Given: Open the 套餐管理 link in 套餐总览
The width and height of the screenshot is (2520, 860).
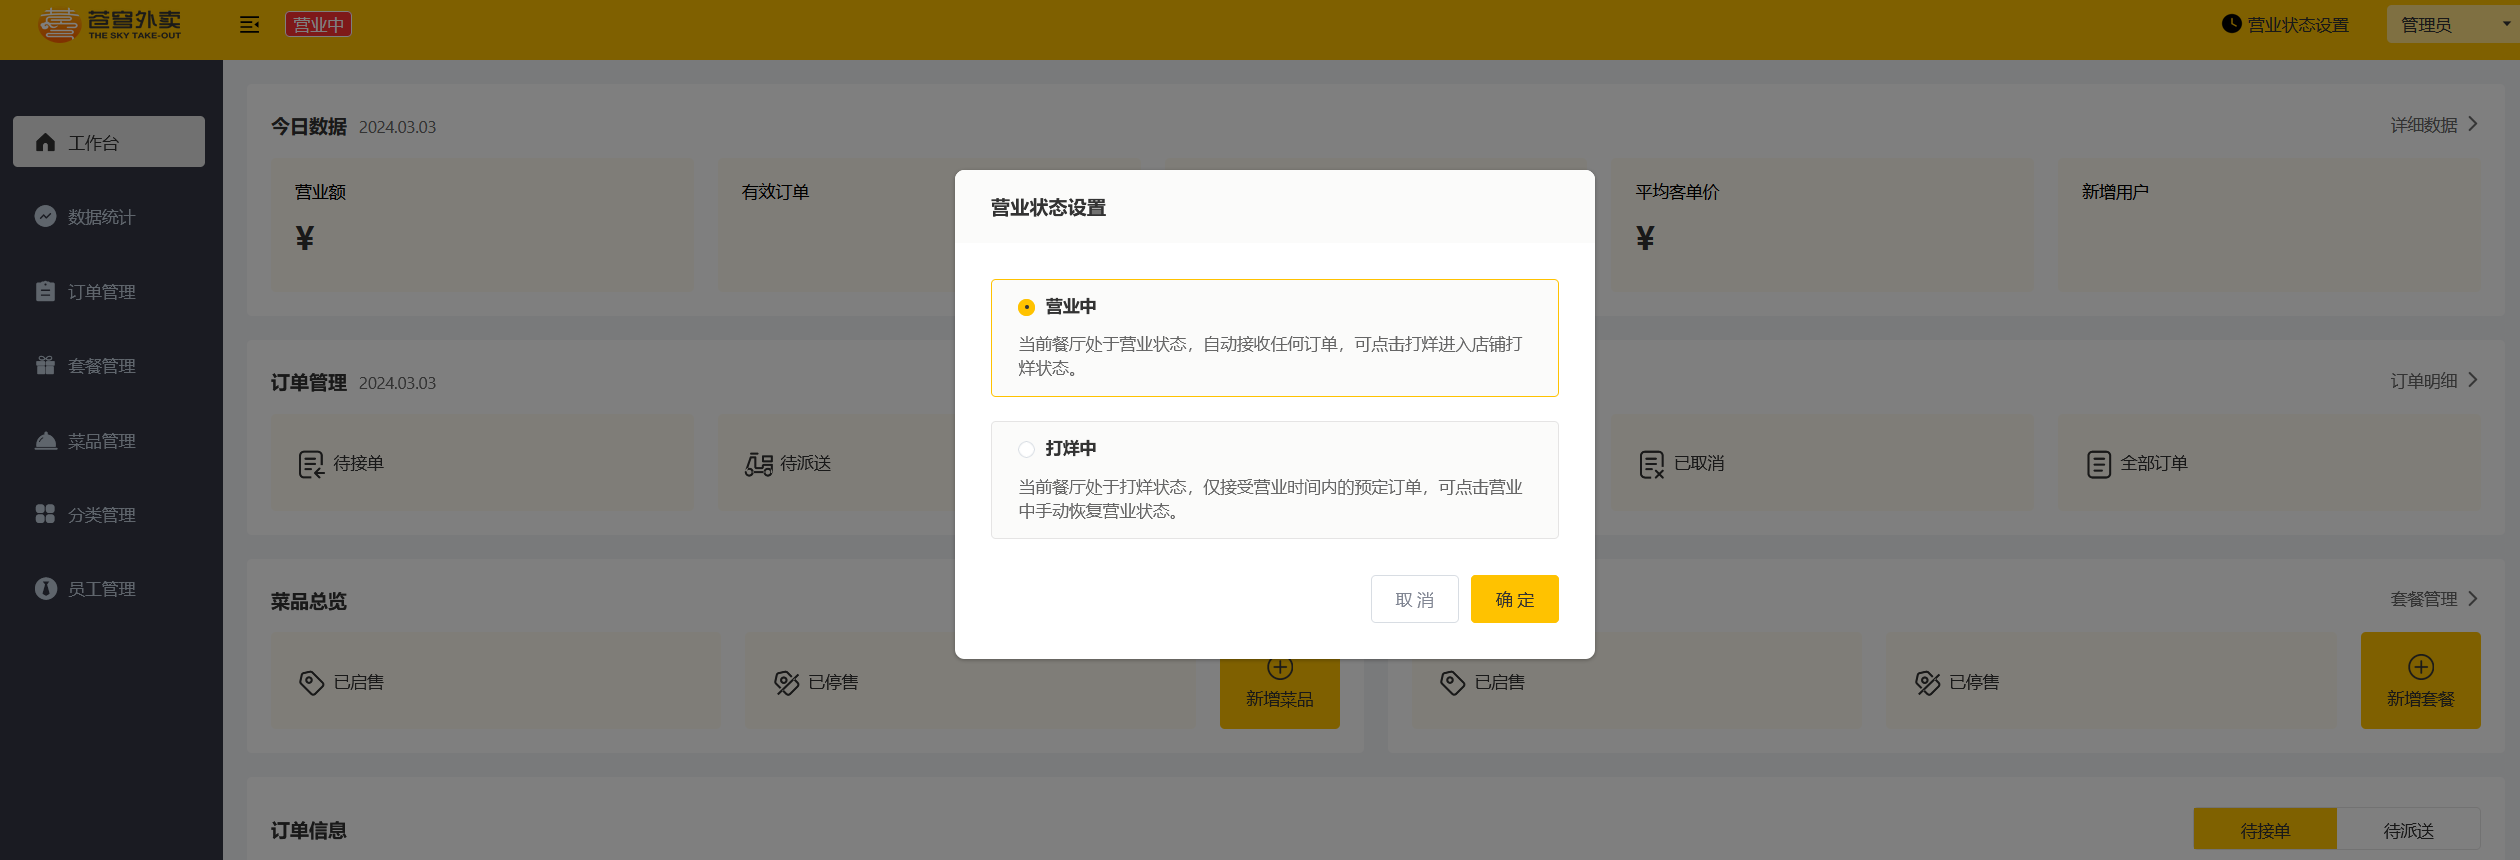Looking at the screenshot, I should point(2423,599).
